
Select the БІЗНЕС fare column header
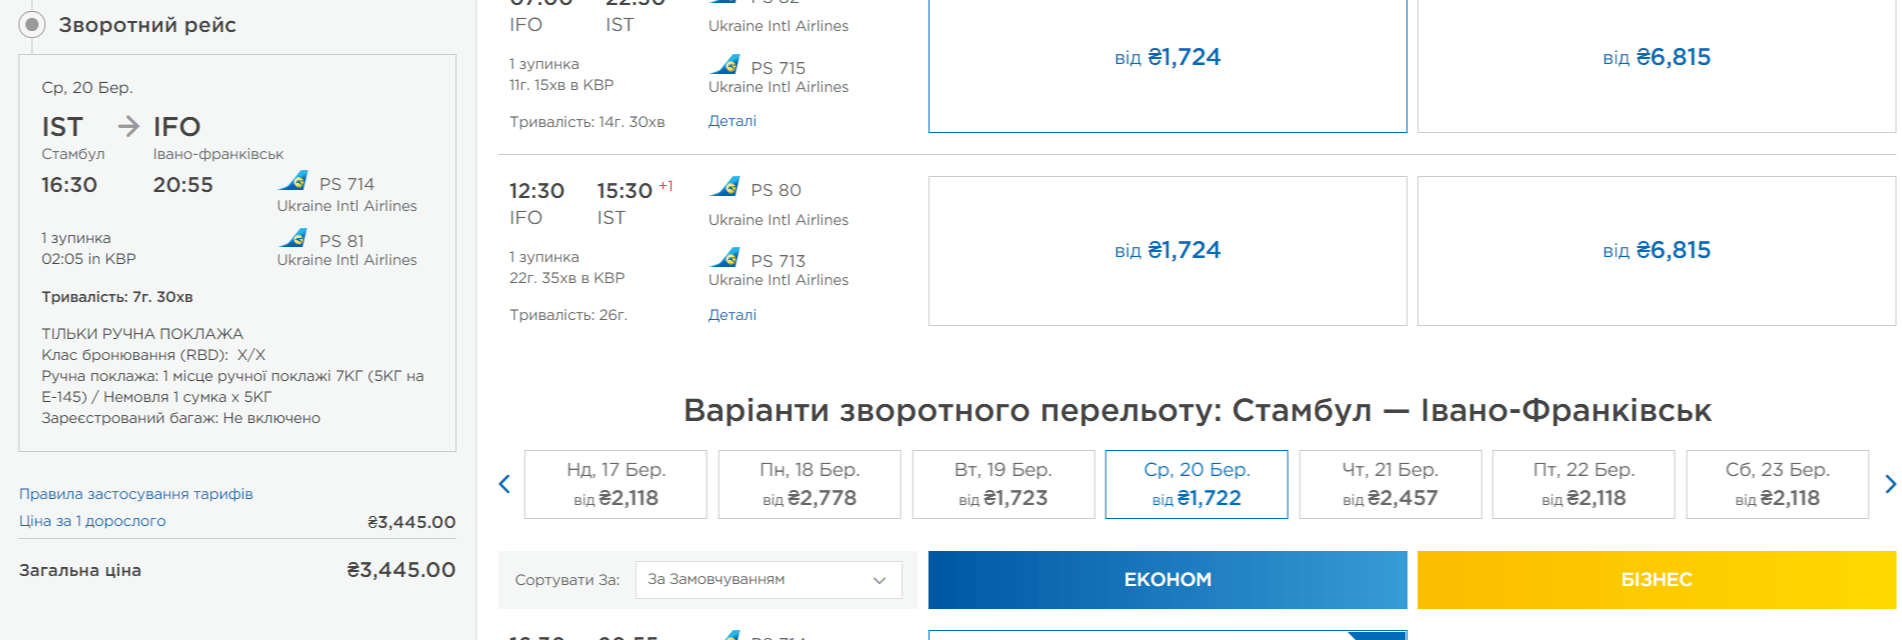tap(1656, 580)
